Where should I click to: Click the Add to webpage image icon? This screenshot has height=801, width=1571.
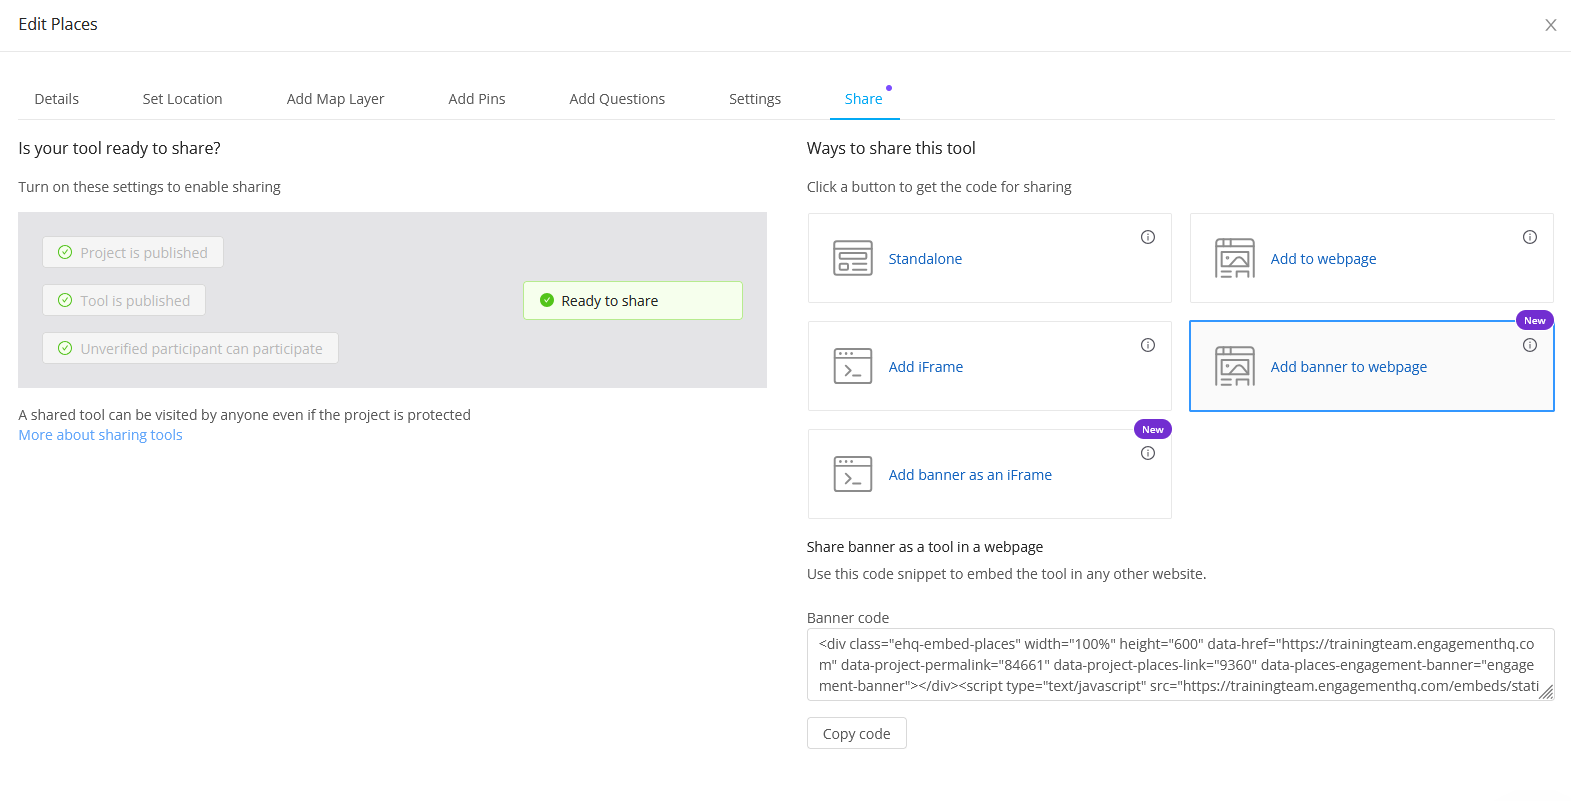click(x=1235, y=258)
